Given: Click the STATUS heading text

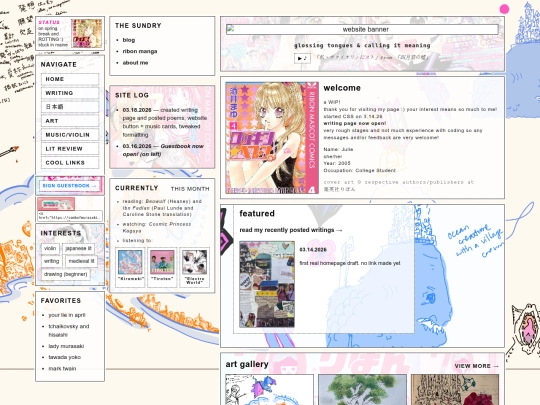Looking at the screenshot, I should (49, 22).
